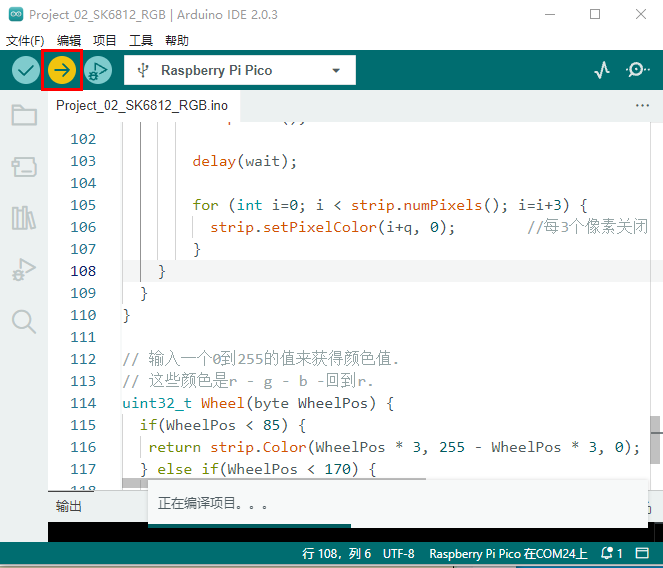The height and width of the screenshot is (568, 663).
Task: Click the Upload arrow button
Action: pos(62,70)
